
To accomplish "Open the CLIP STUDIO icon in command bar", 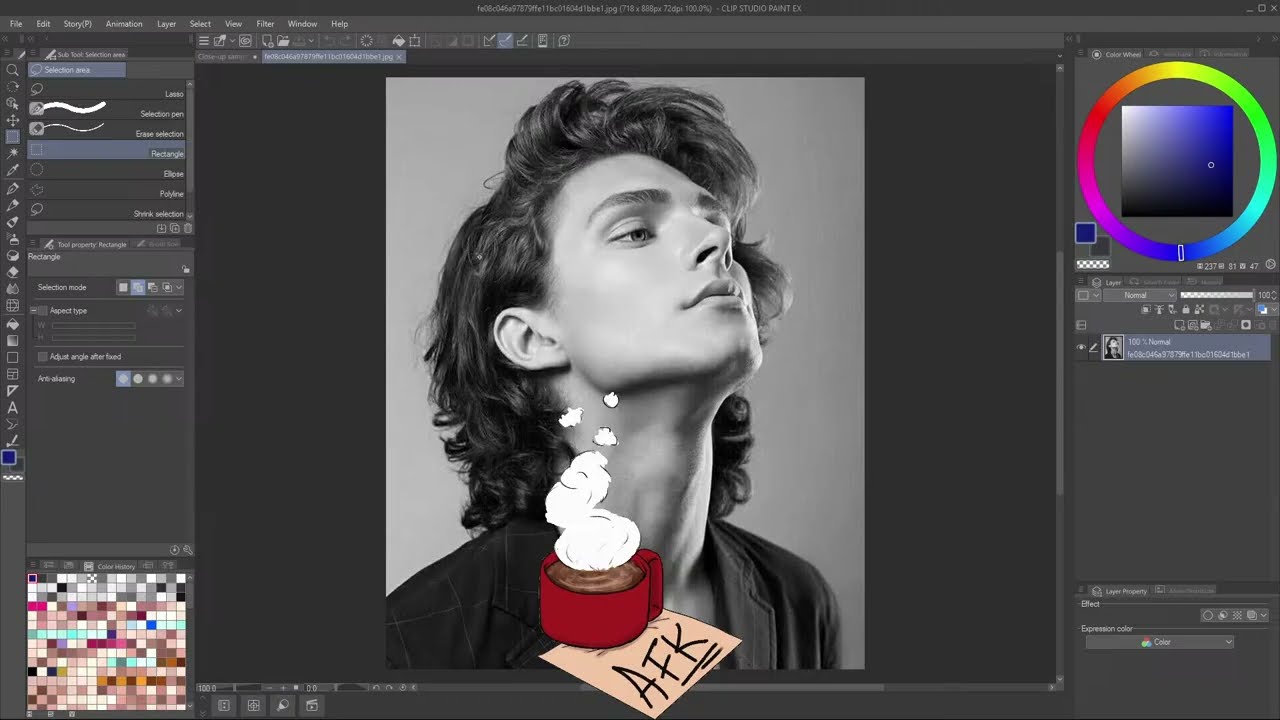I will [245, 41].
